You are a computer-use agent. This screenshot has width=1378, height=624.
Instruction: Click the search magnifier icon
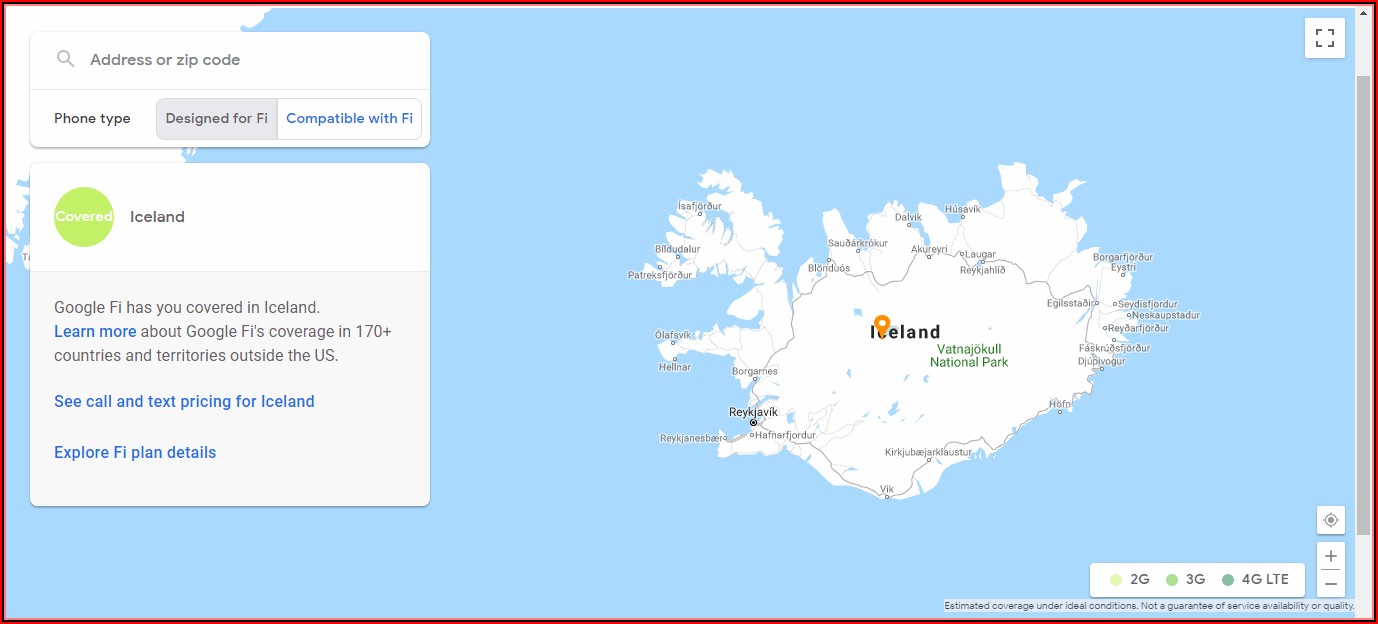point(65,59)
